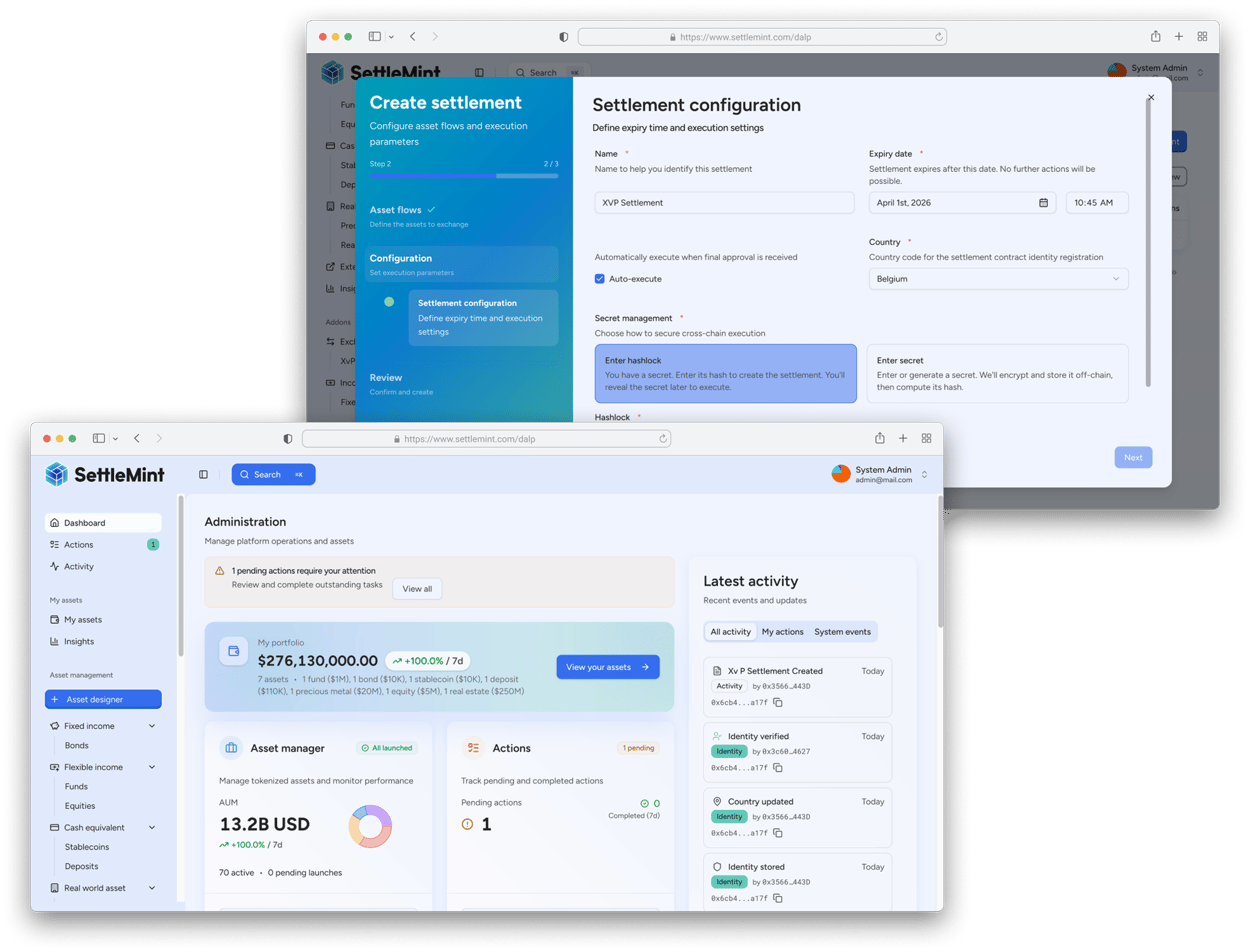
Task: Show tab overview in front Safari window
Action: [x=927, y=438]
